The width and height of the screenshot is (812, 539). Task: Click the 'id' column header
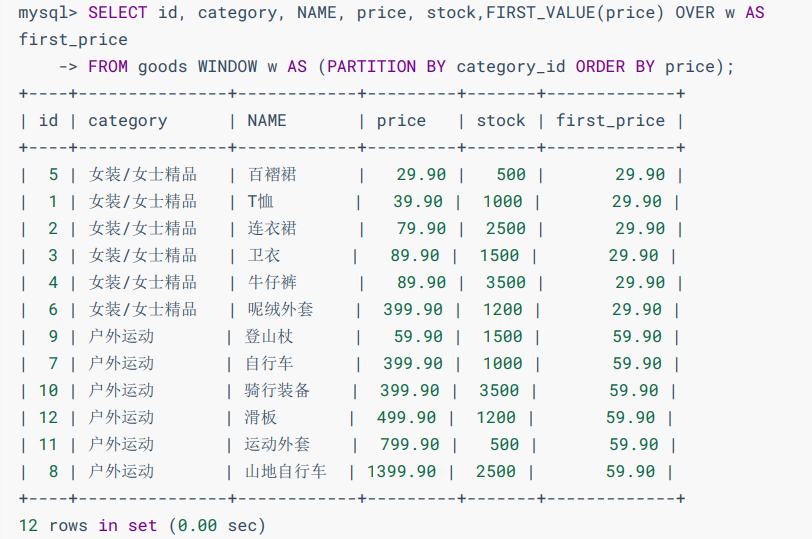[49, 121]
